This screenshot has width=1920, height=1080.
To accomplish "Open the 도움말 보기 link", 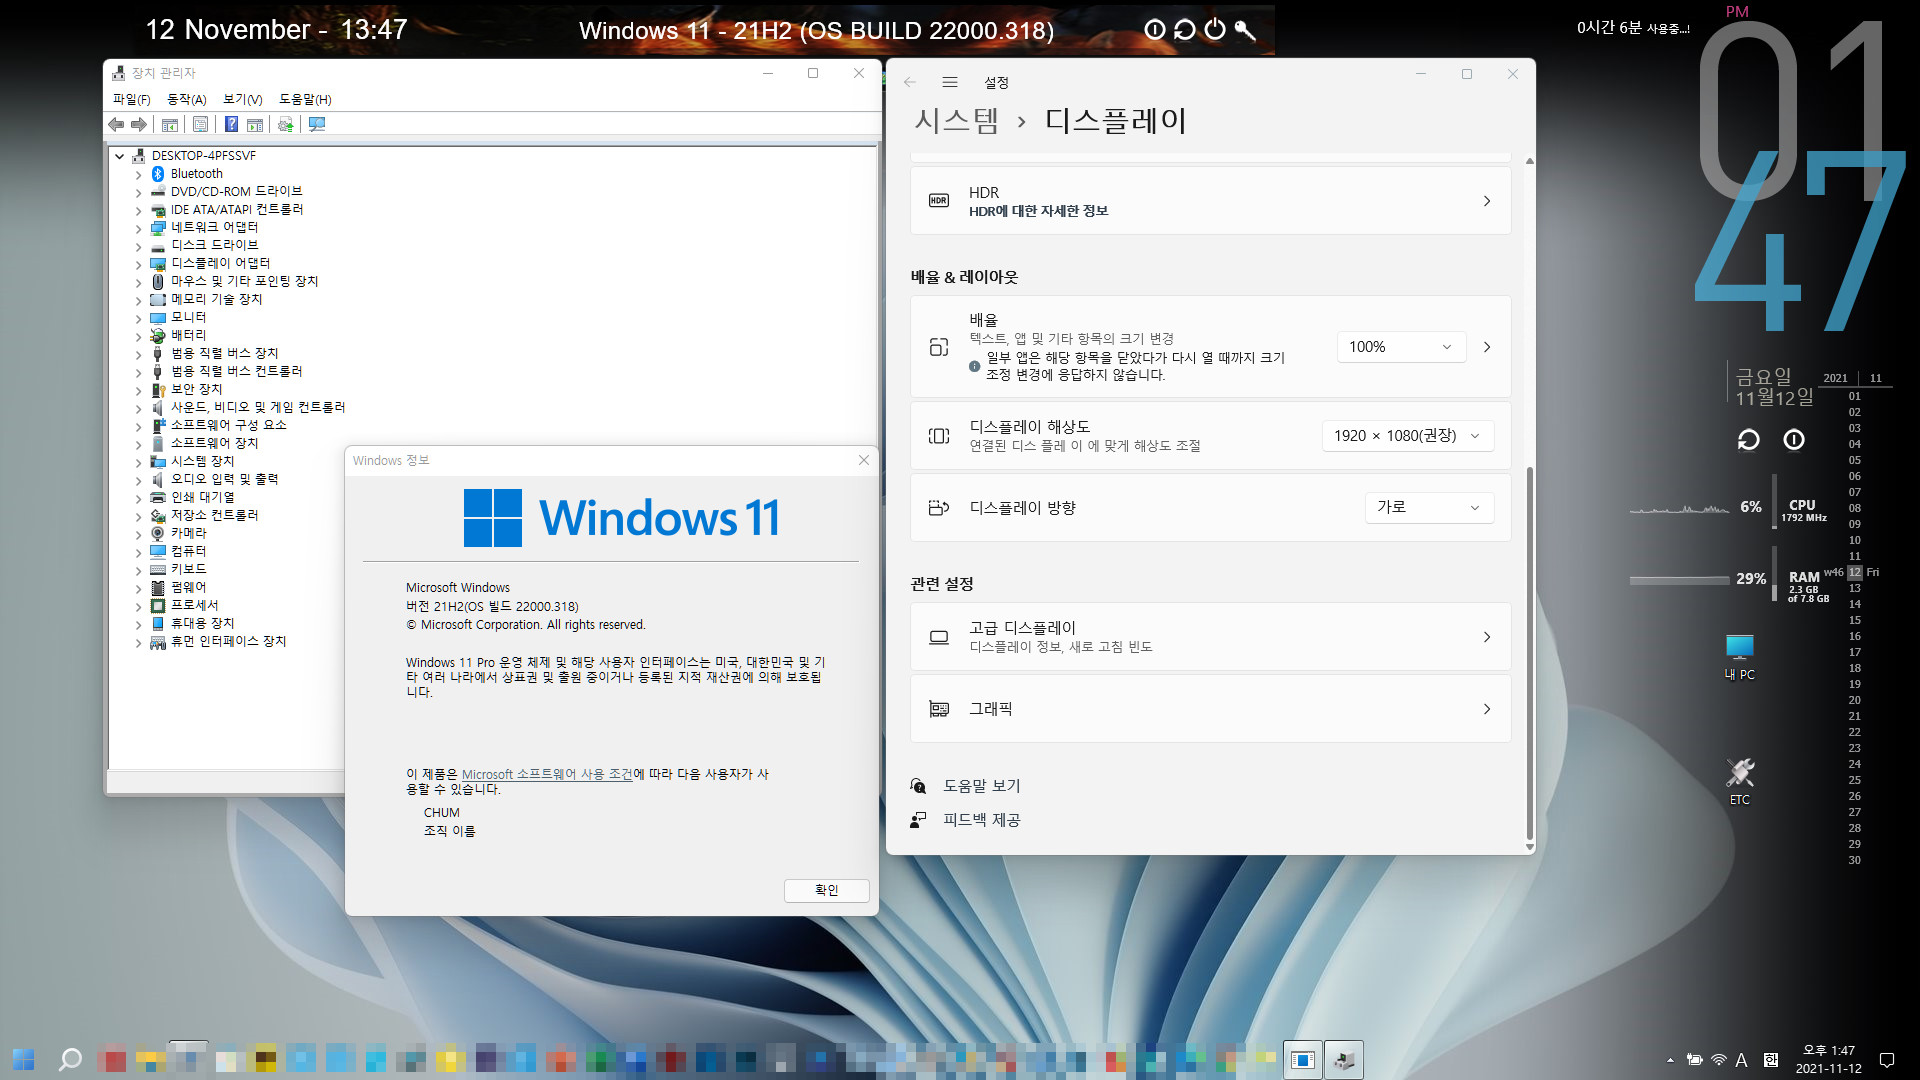I will pos(981,786).
